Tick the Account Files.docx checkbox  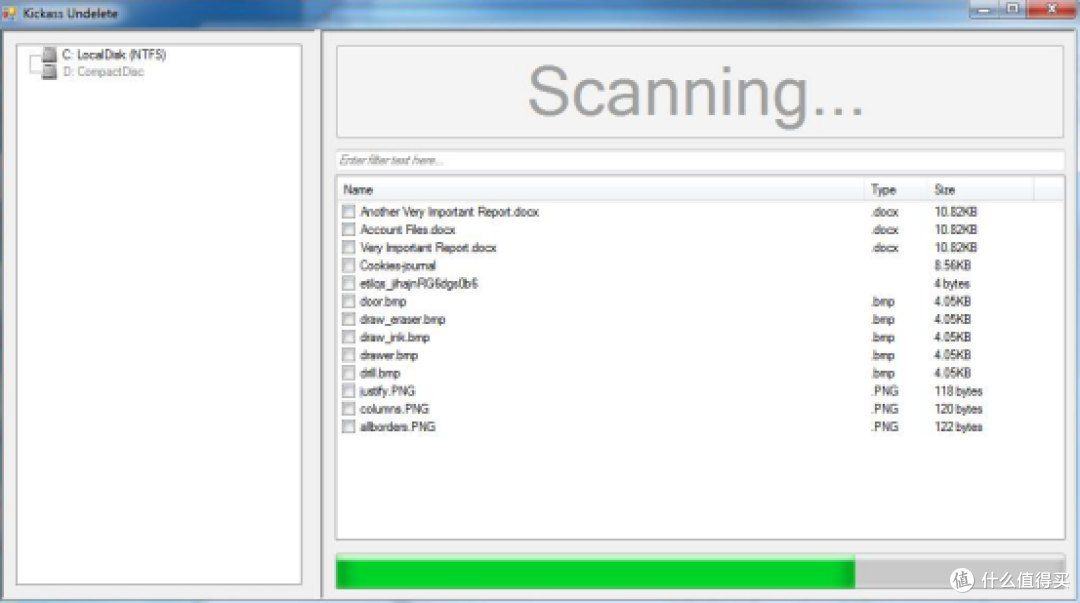[x=349, y=229]
